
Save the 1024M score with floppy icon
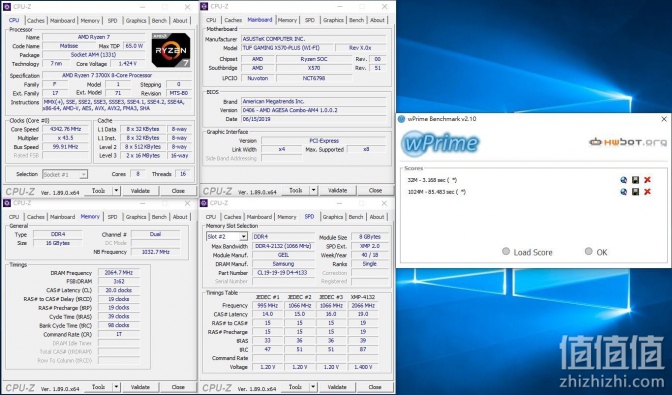636,192
